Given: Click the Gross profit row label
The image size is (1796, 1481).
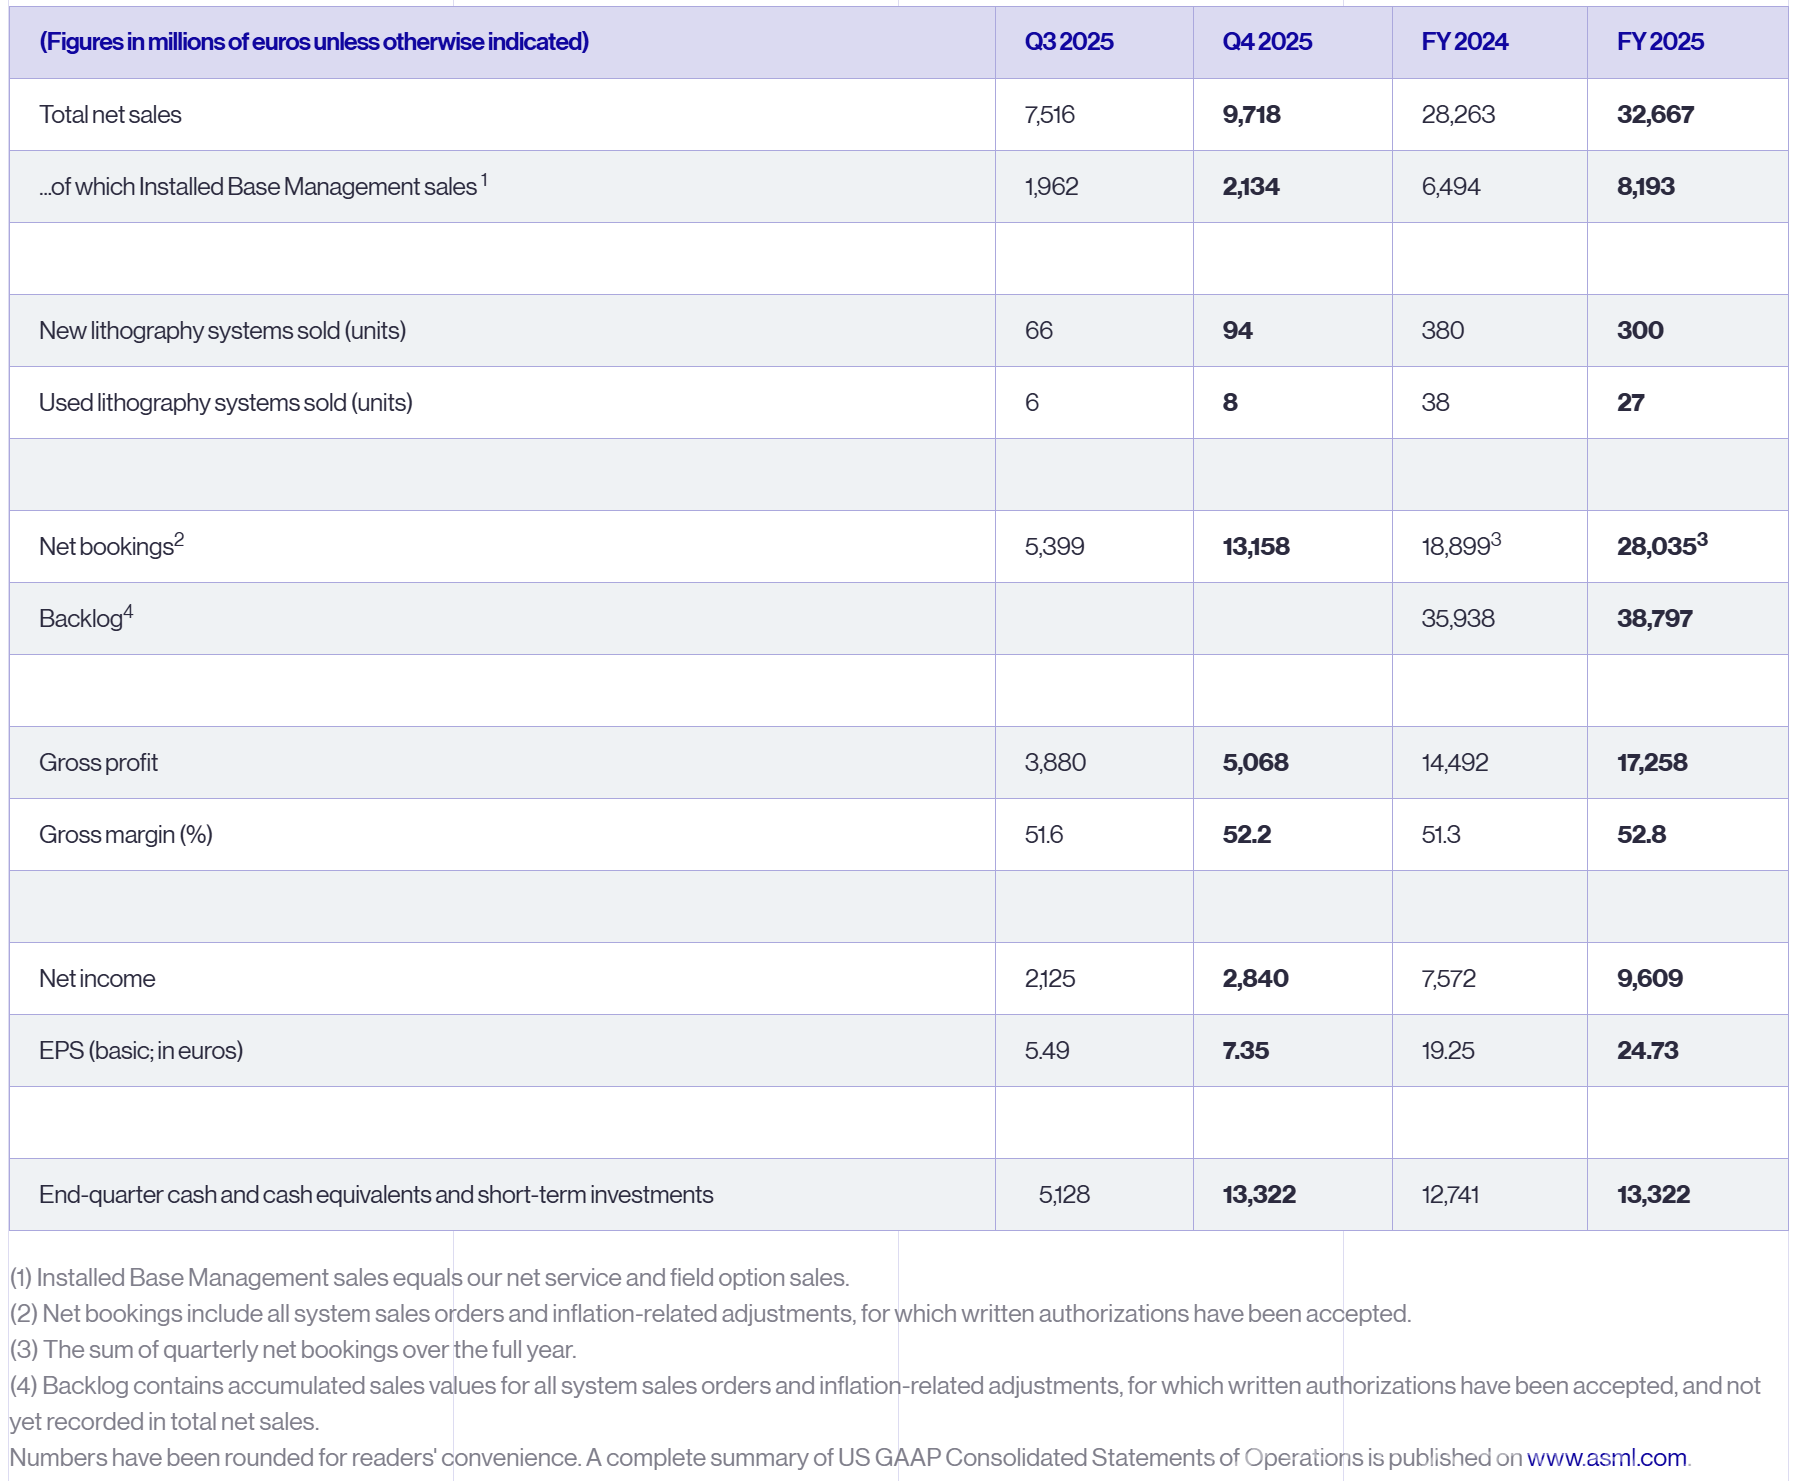Looking at the screenshot, I should pos(98,763).
